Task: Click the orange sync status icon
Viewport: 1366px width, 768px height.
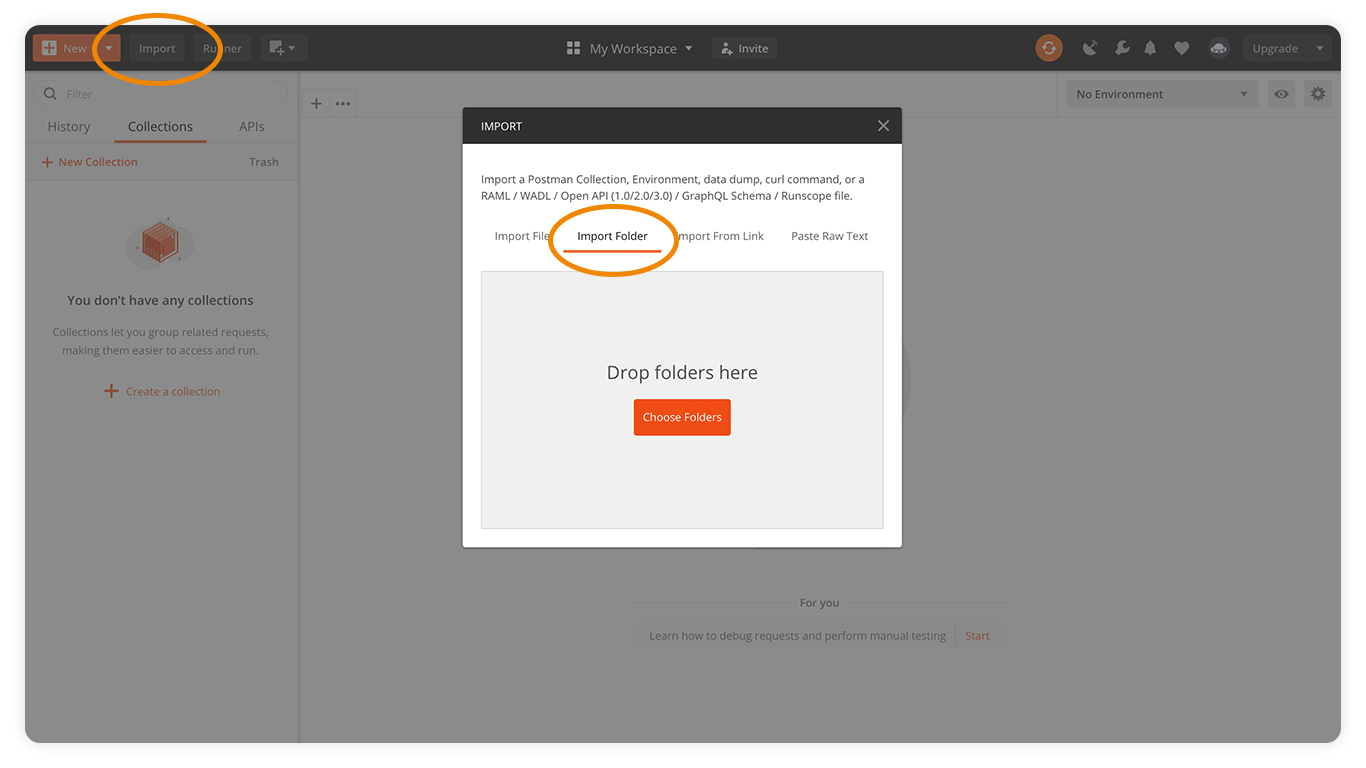Action: (1049, 48)
